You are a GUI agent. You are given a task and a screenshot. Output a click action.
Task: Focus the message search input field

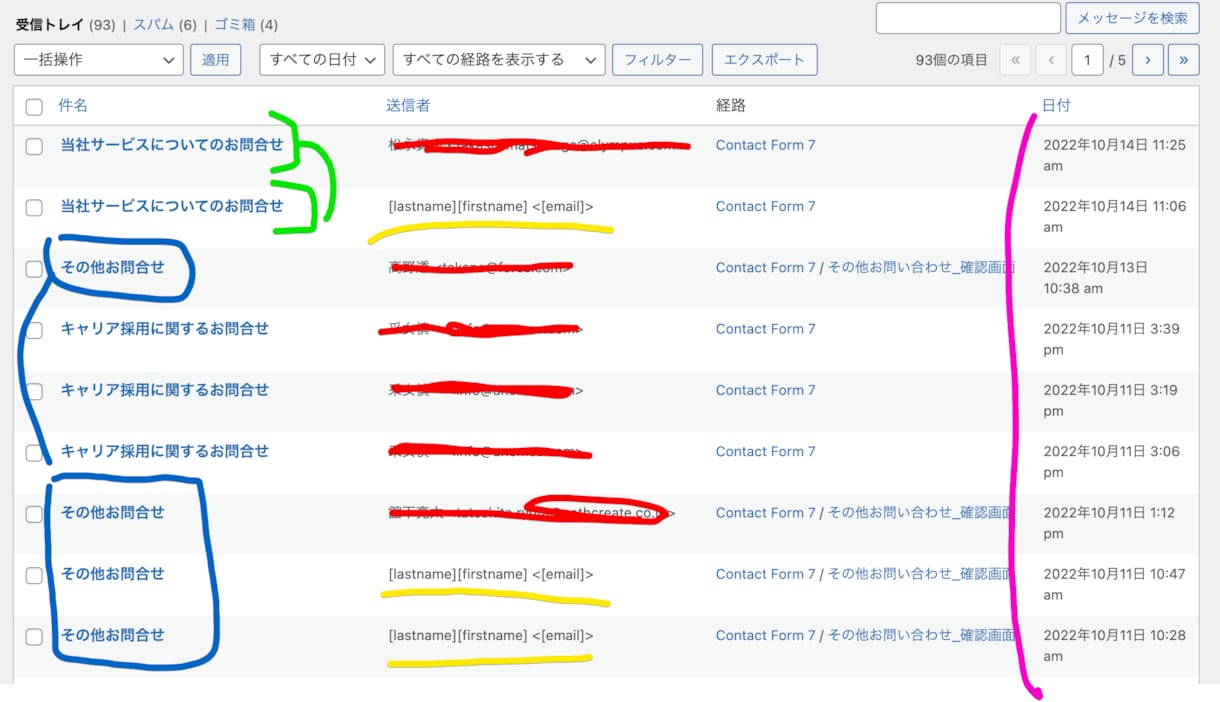click(x=968, y=18)
